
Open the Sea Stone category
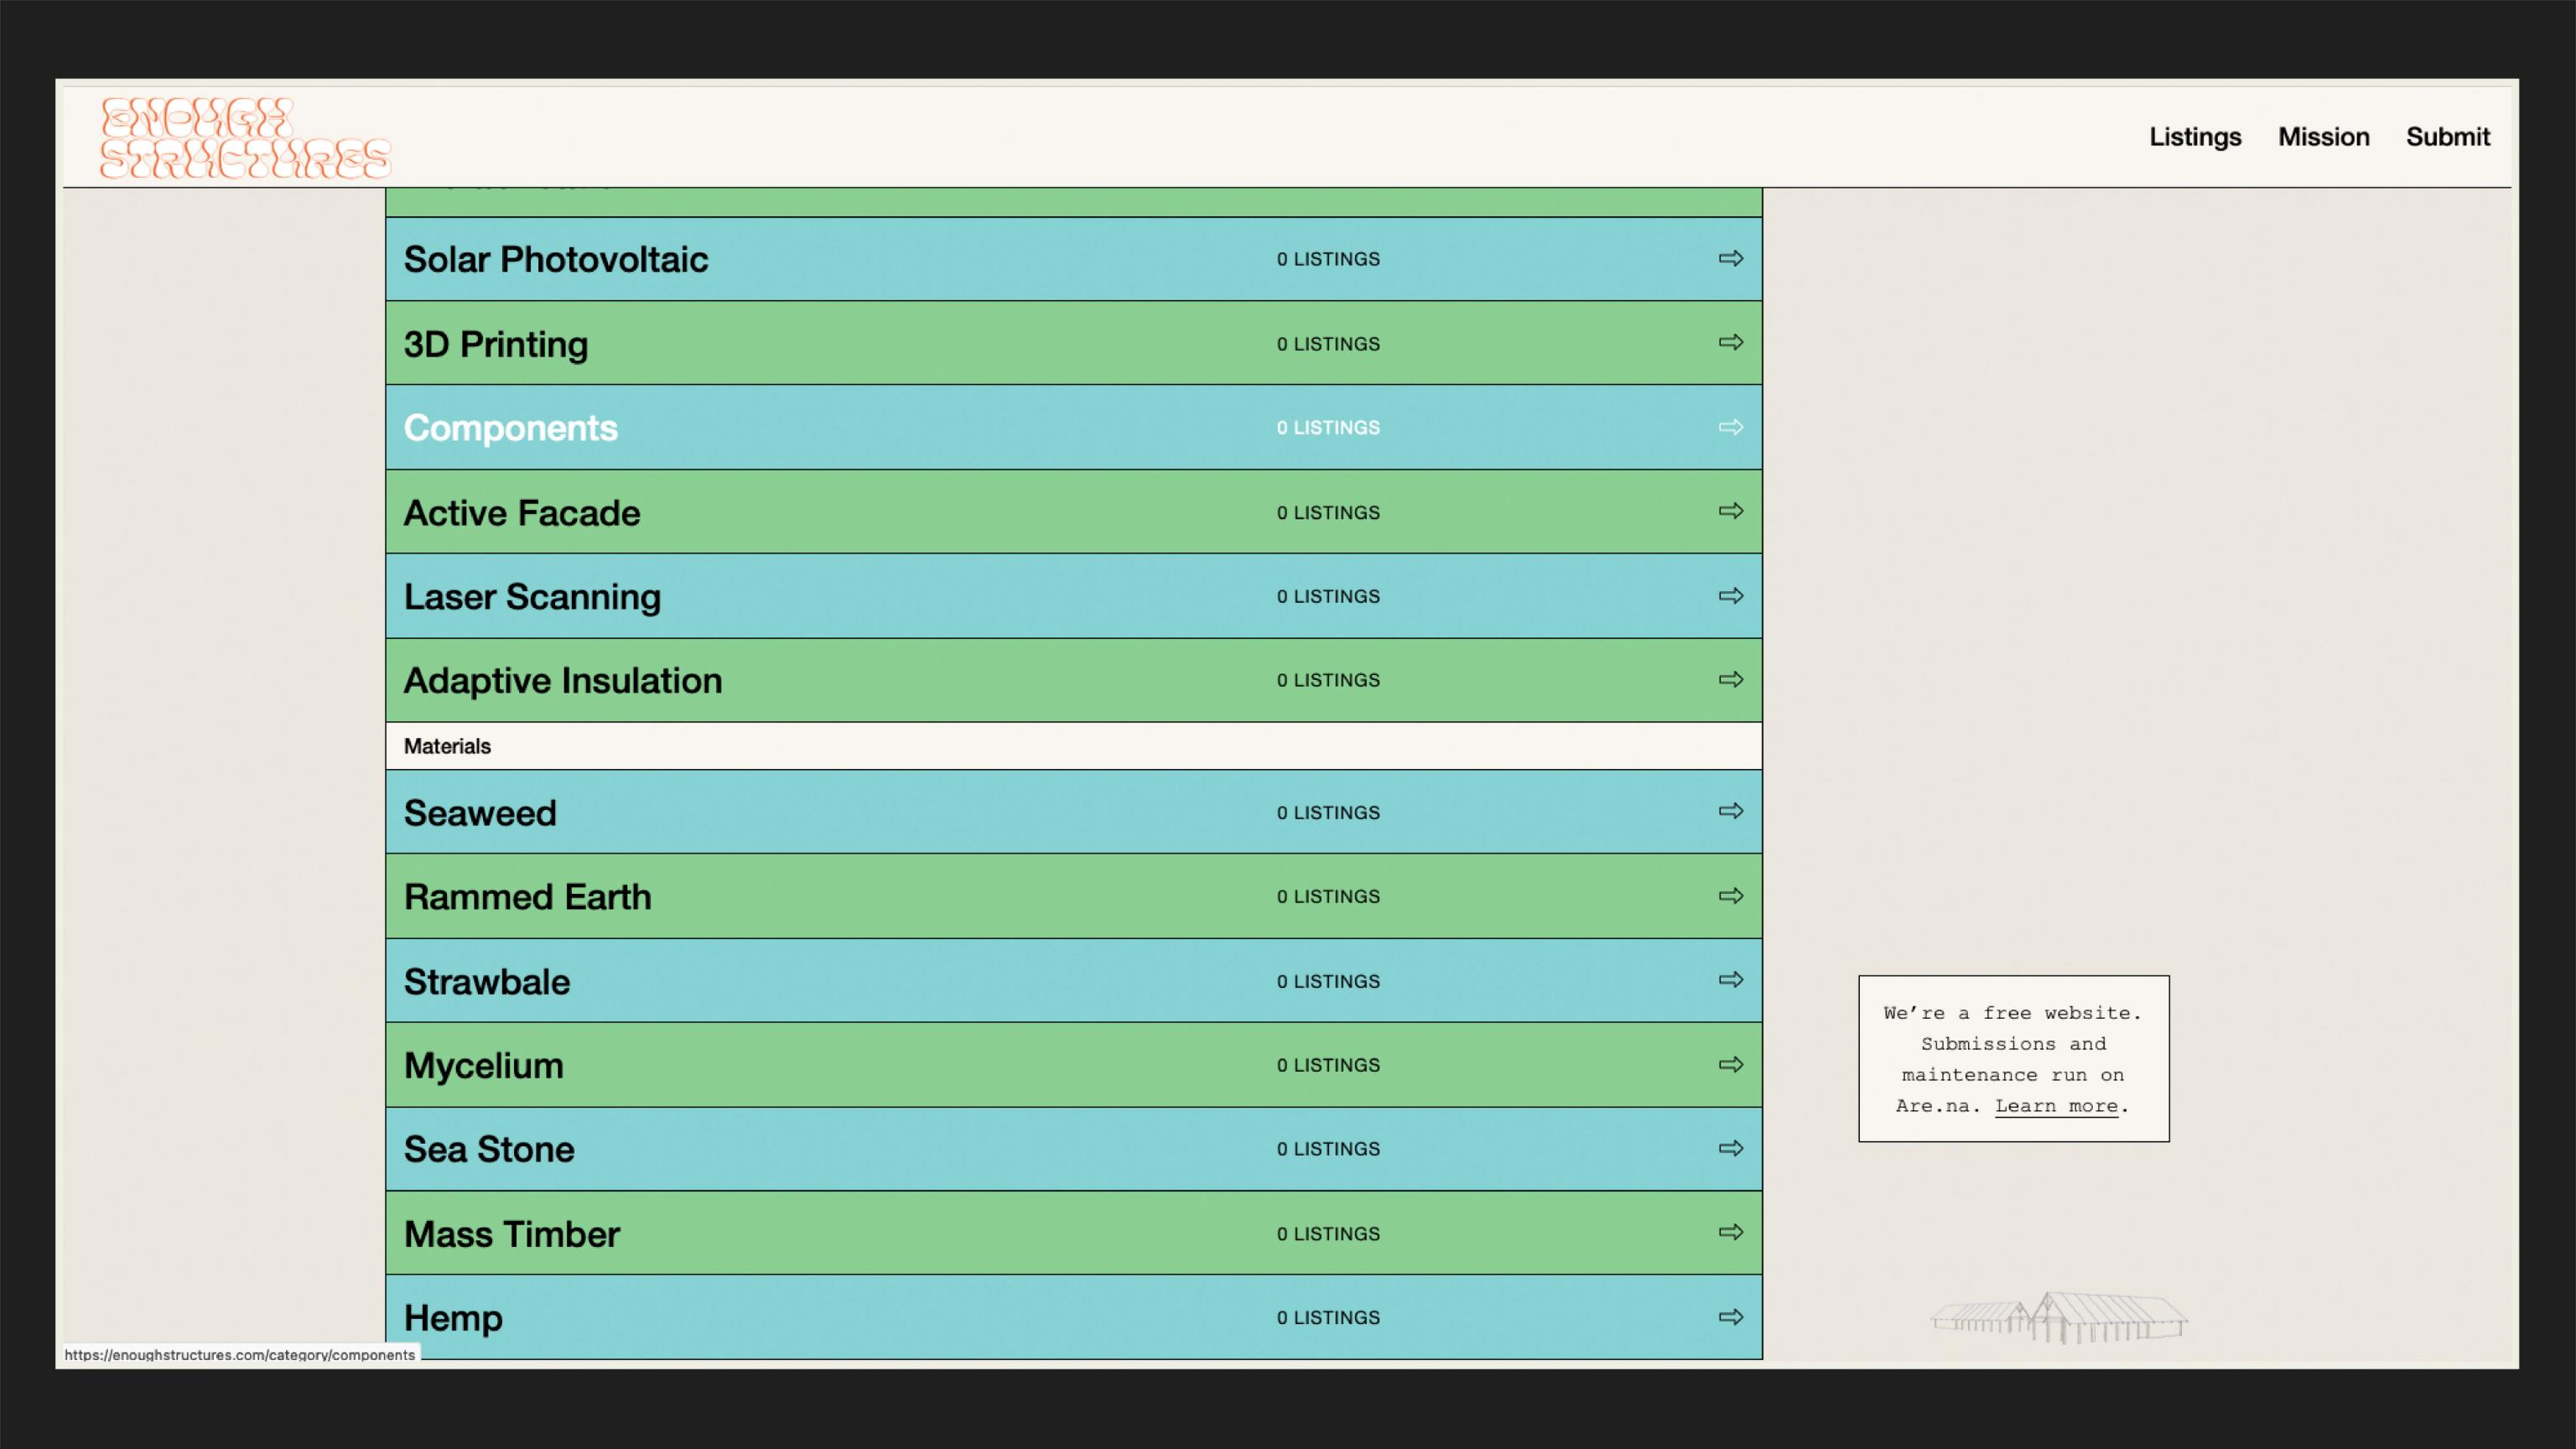pos(489,1150)
